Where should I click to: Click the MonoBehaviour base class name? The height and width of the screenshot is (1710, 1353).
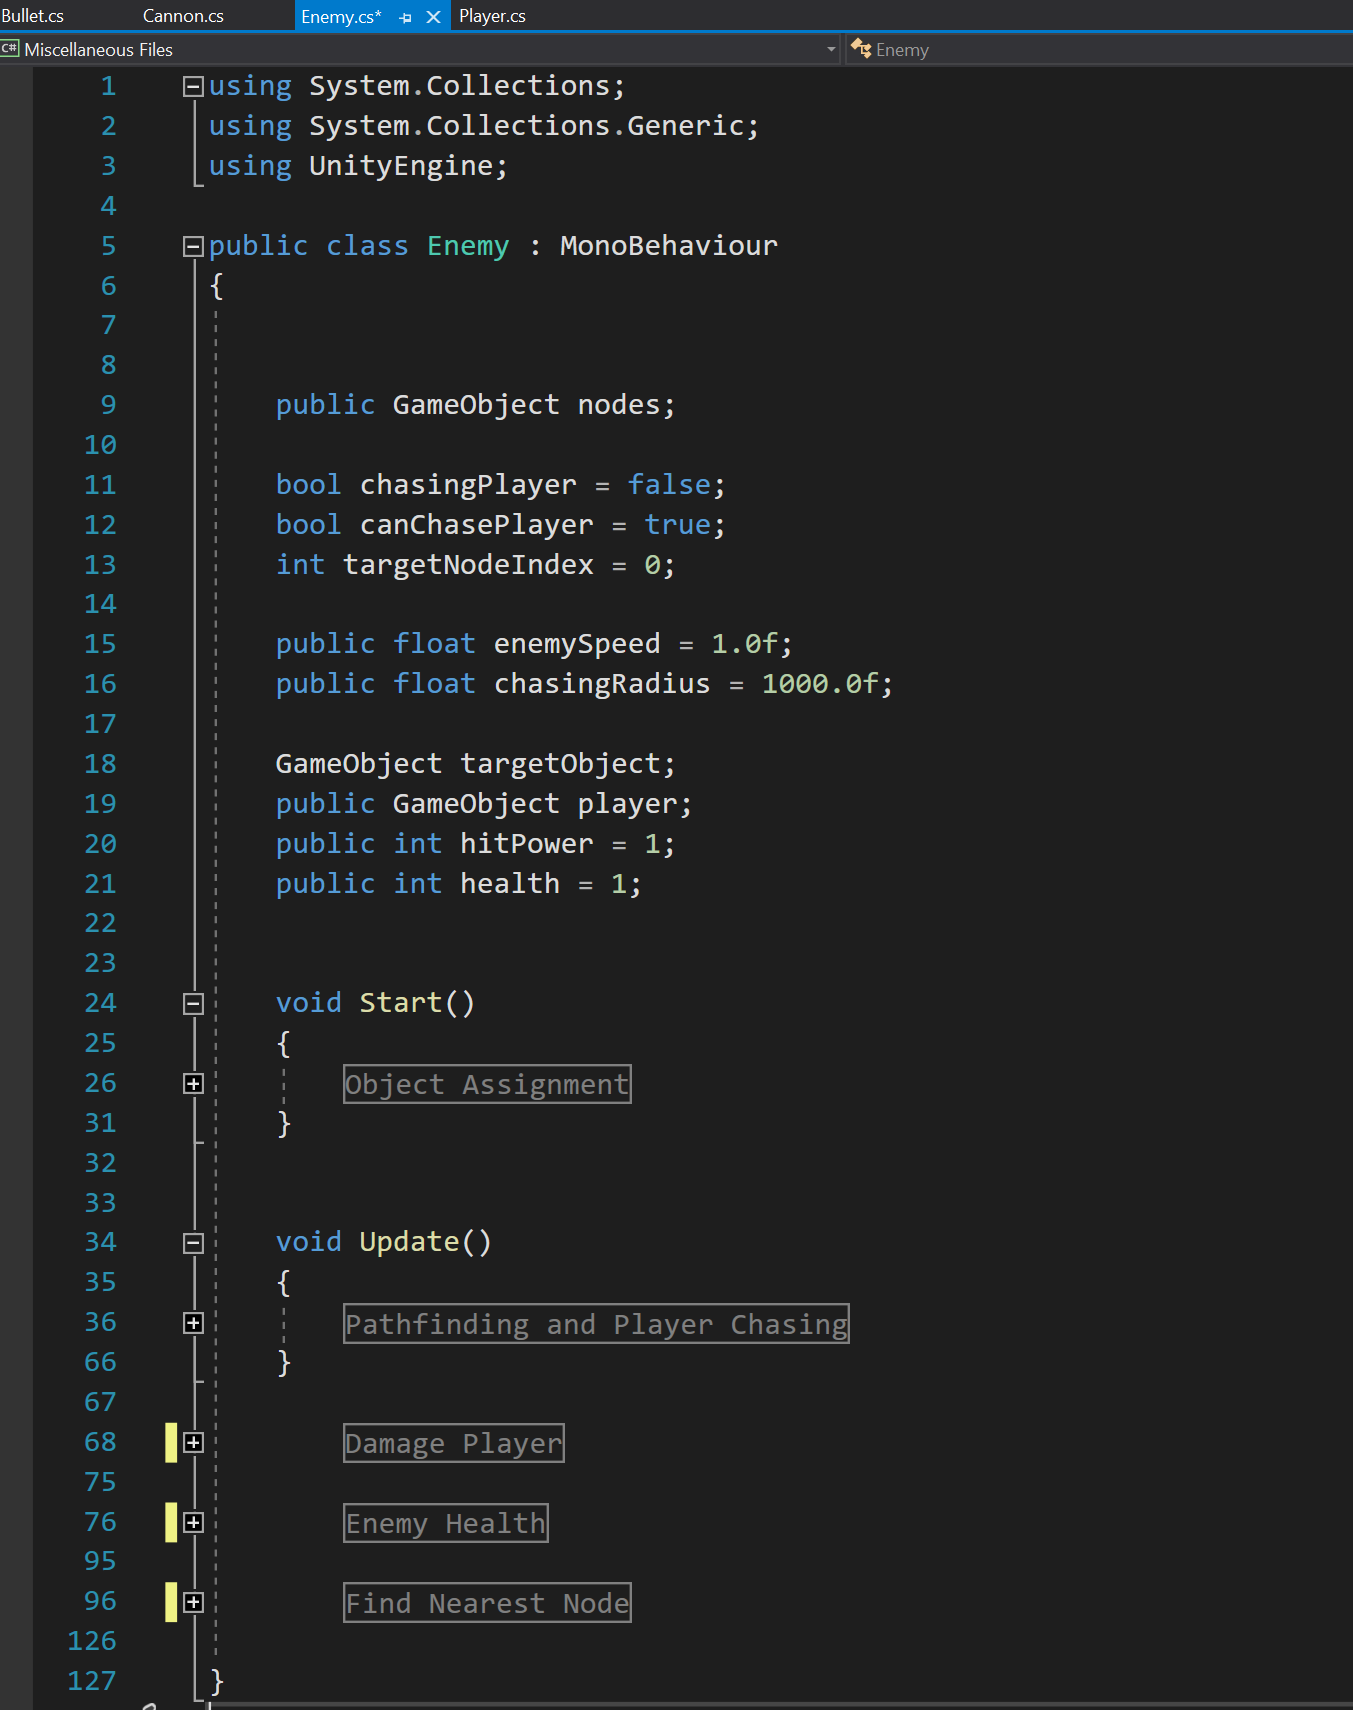point(669,246)
